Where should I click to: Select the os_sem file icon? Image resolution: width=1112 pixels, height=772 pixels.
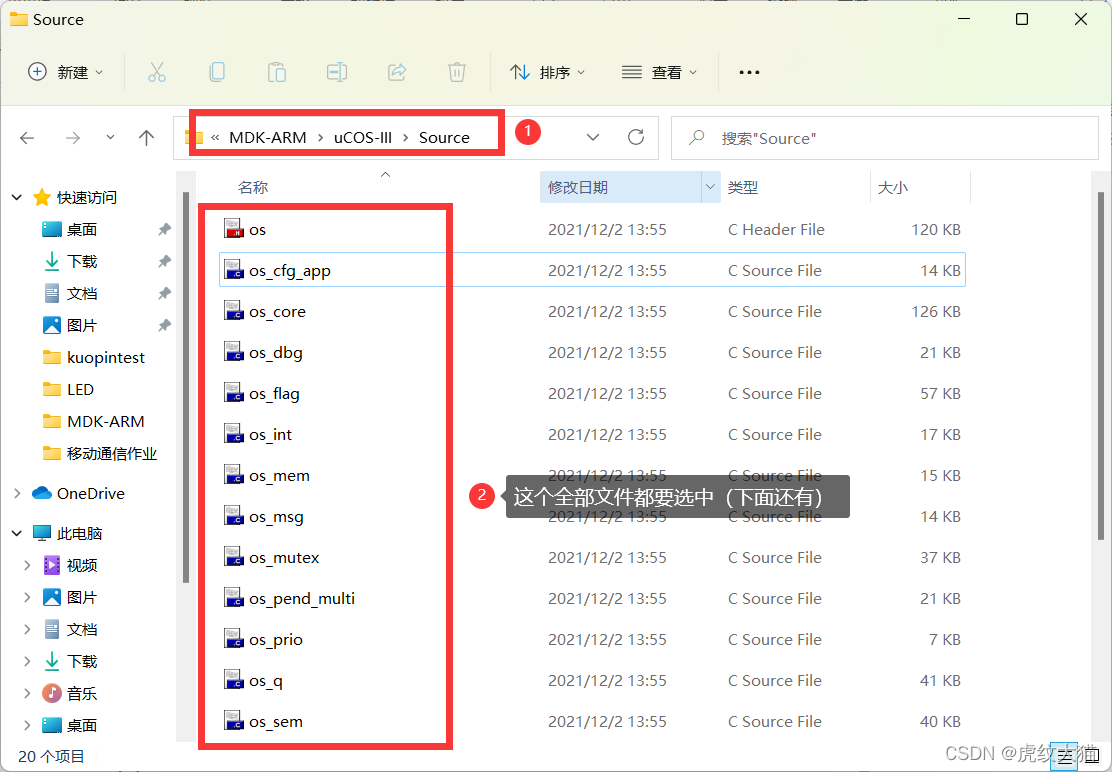[x=234, y=722]
